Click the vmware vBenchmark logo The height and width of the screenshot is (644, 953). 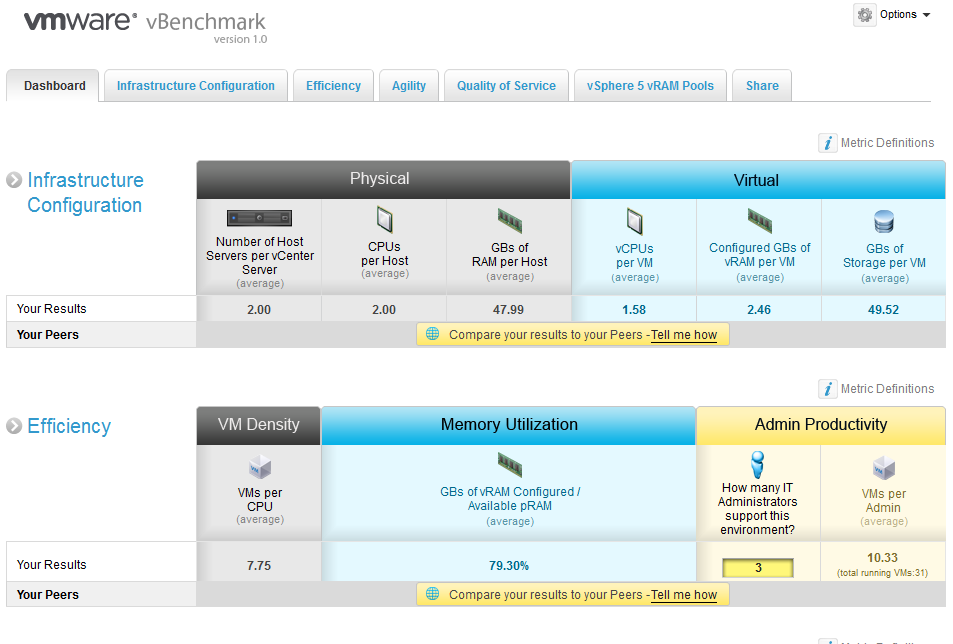pyautogui.click(x=145, y=26)
